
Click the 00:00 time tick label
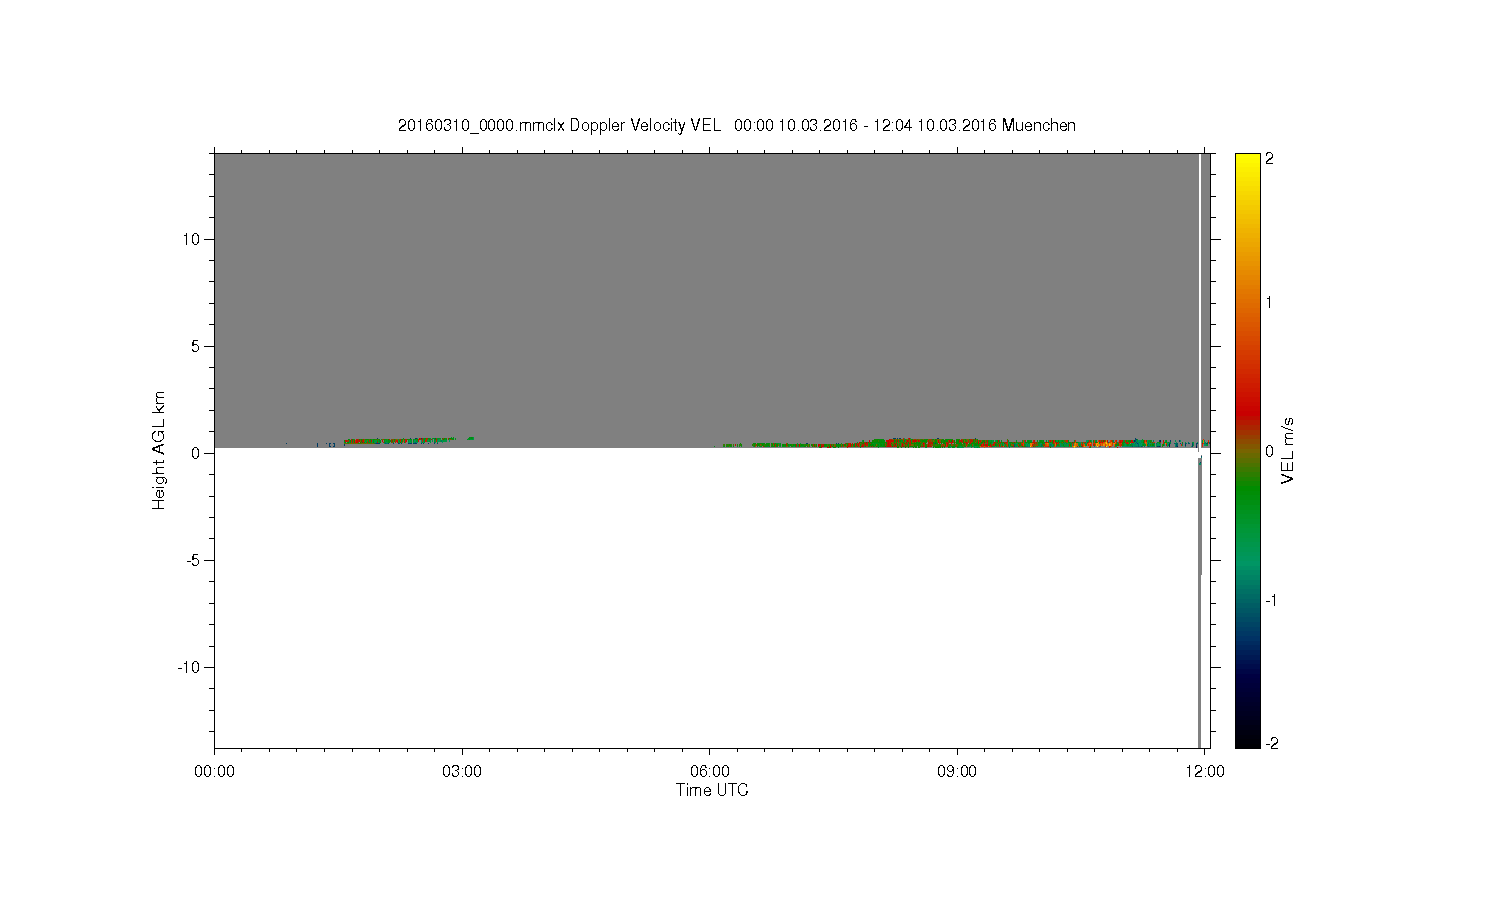click(x=214, y=771)
